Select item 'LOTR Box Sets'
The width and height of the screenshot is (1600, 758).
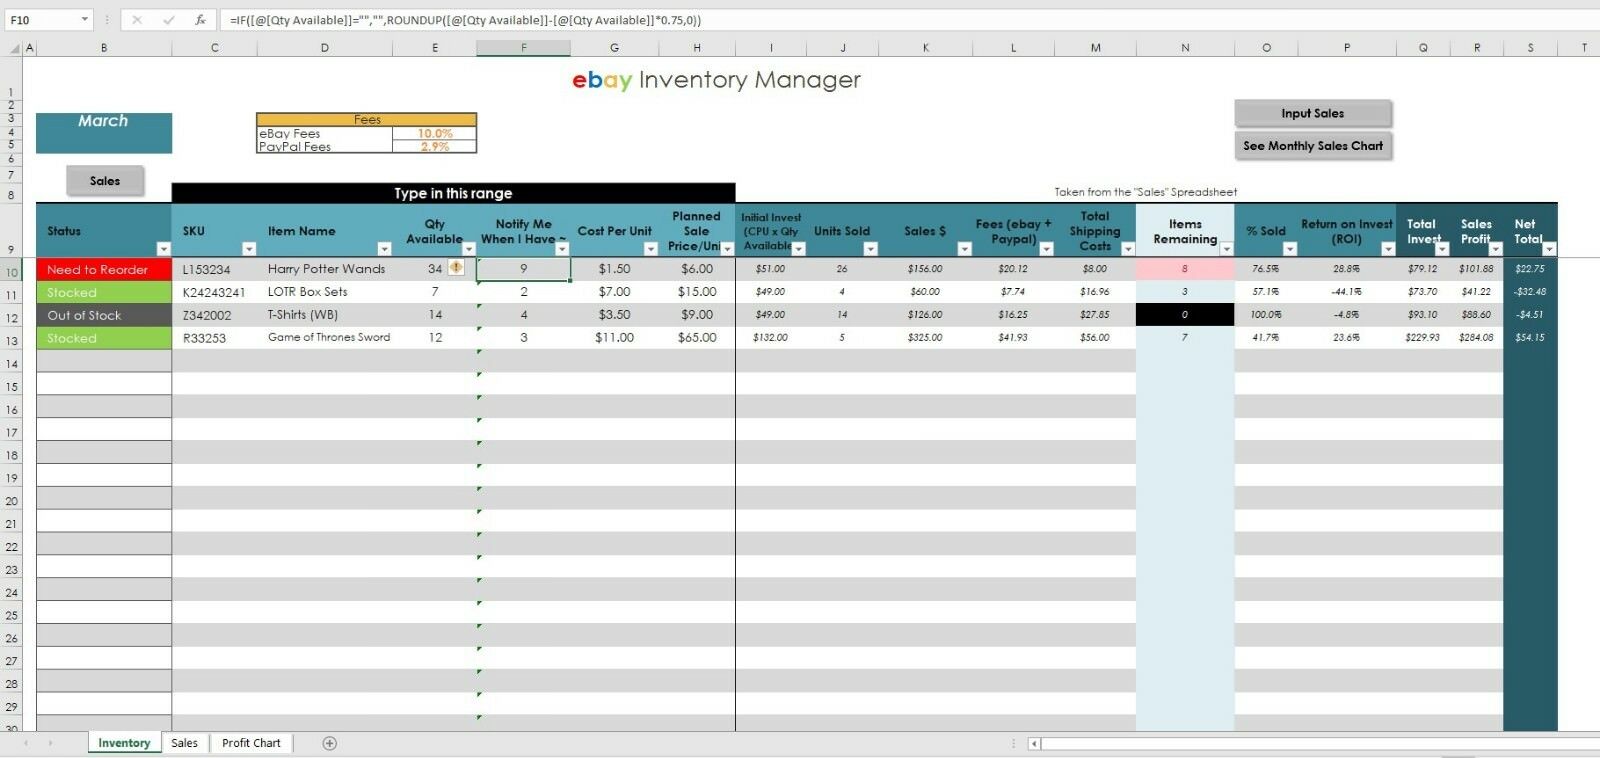[x=326, y=292]
